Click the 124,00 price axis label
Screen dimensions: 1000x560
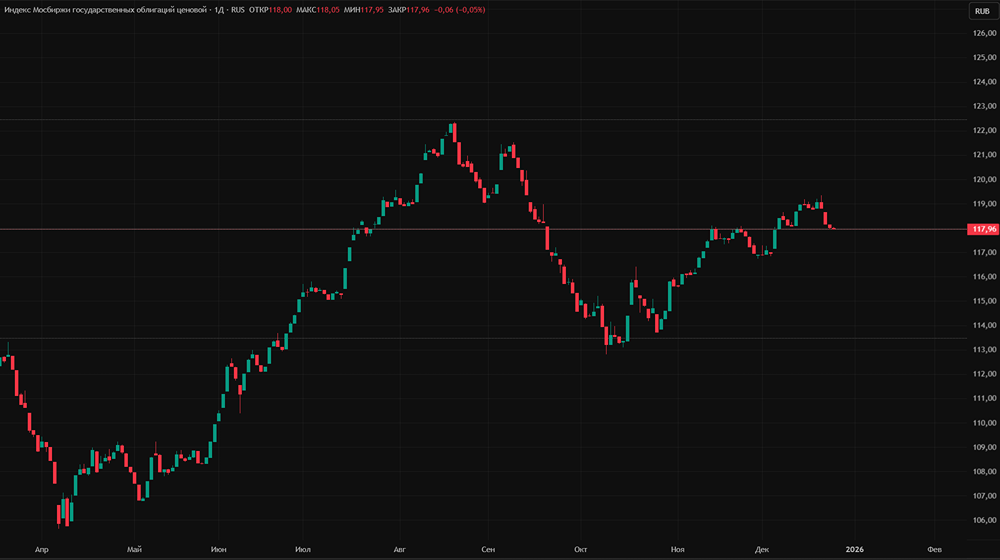tap(985, 82)
